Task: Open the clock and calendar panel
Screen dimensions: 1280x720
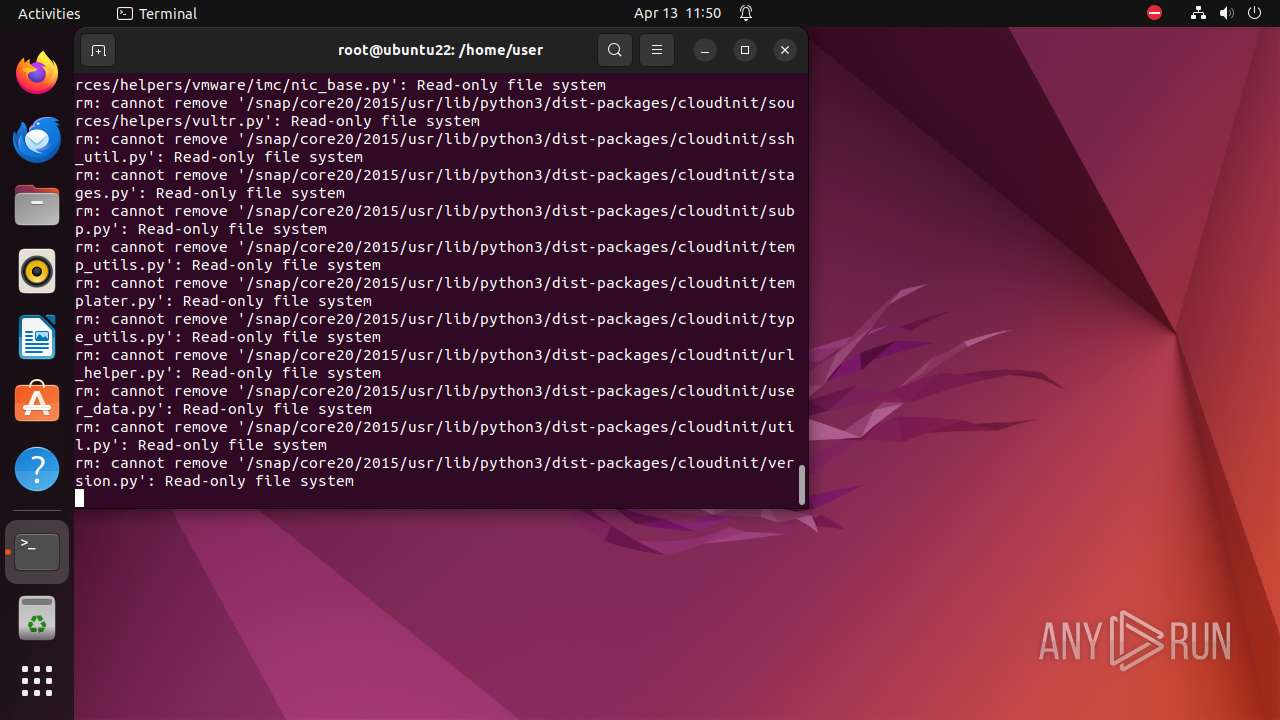Action: 677,13
